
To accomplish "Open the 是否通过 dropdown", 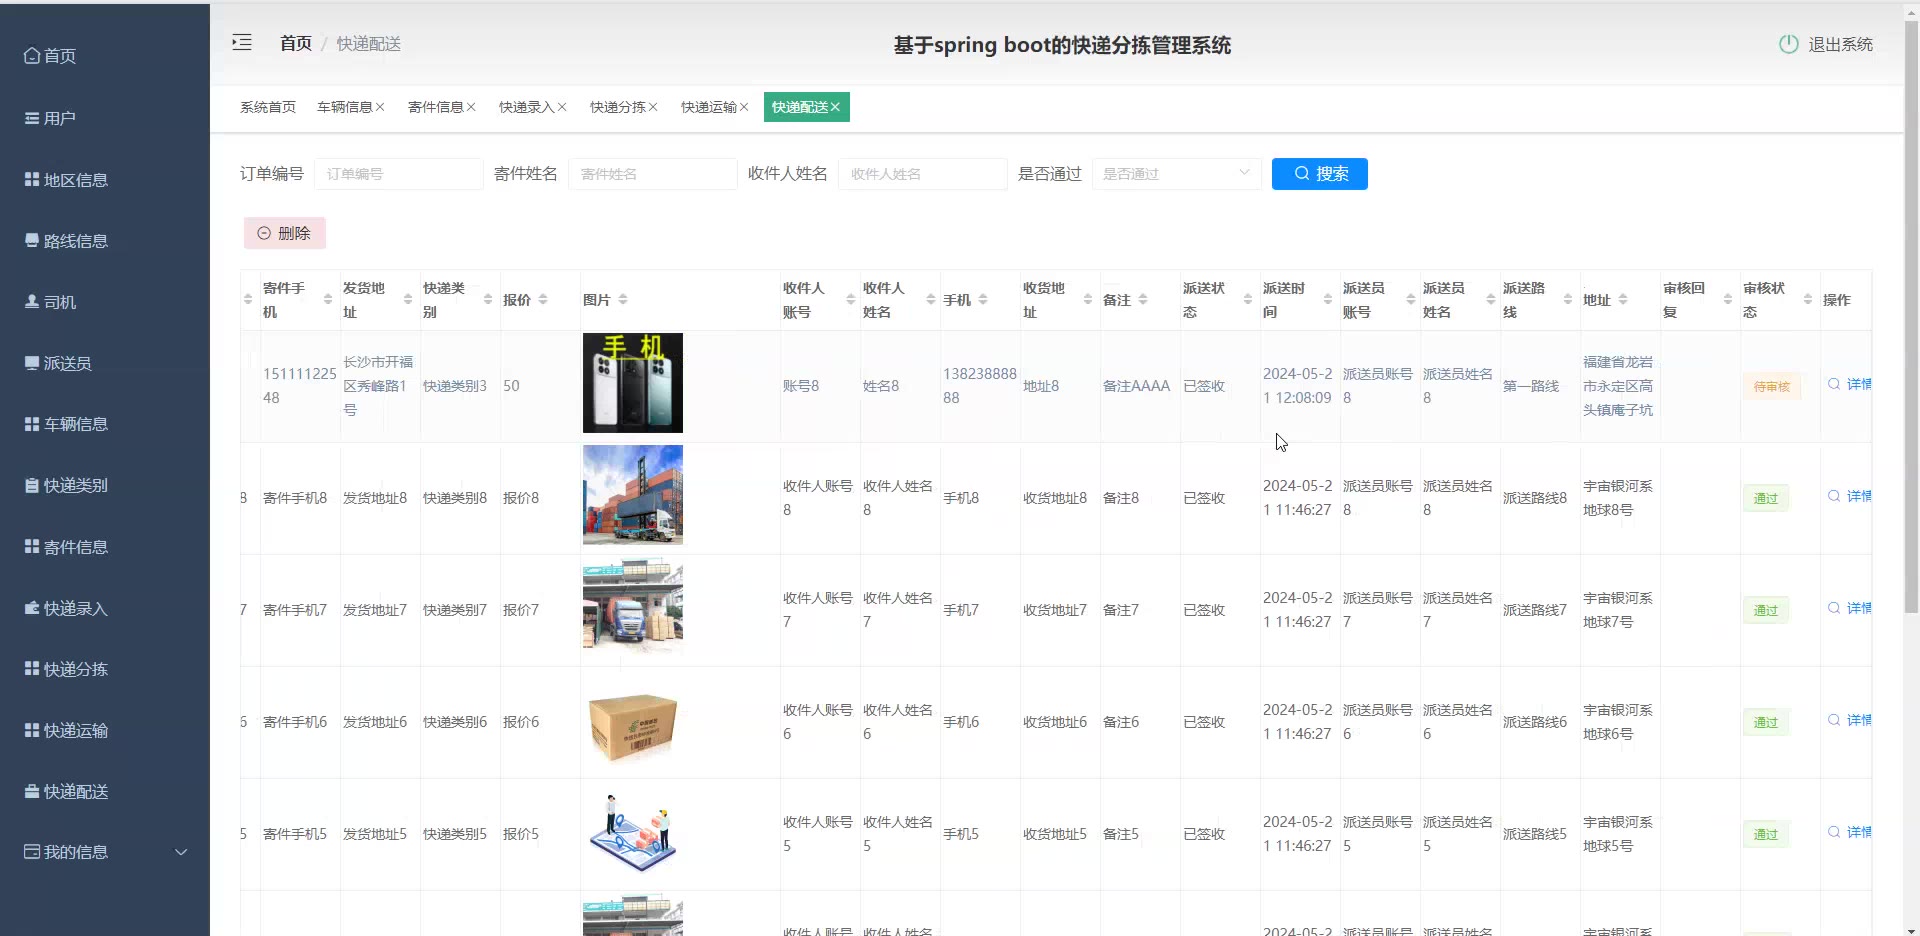I will click(x=1177, y=174).
